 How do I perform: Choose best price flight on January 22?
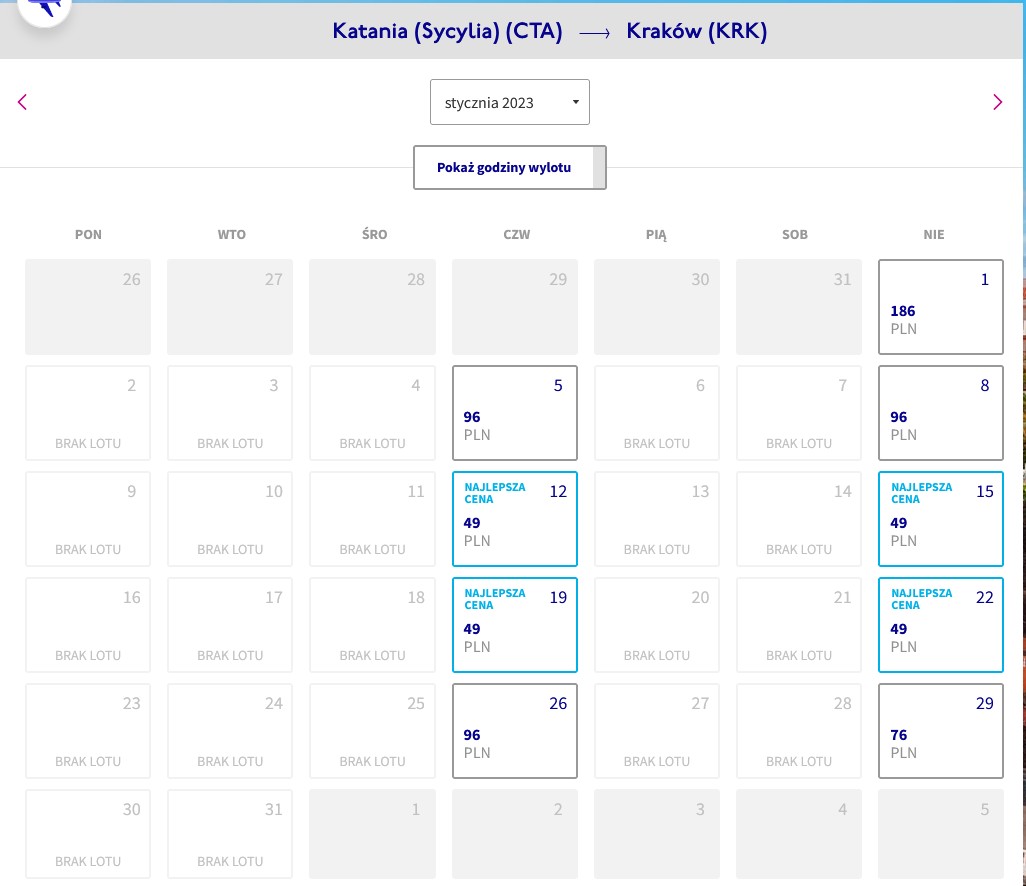pyautogui.click(x=940, y=625)
